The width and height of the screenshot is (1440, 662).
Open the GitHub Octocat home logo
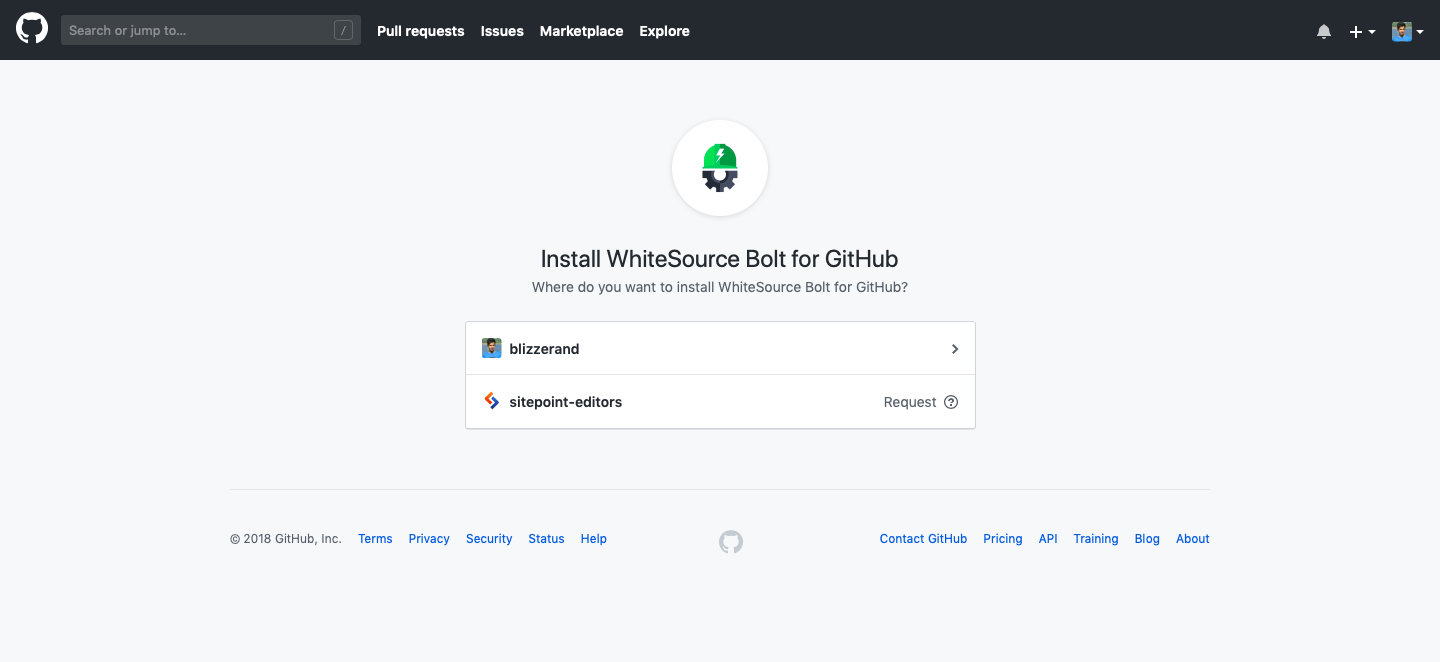32,30
